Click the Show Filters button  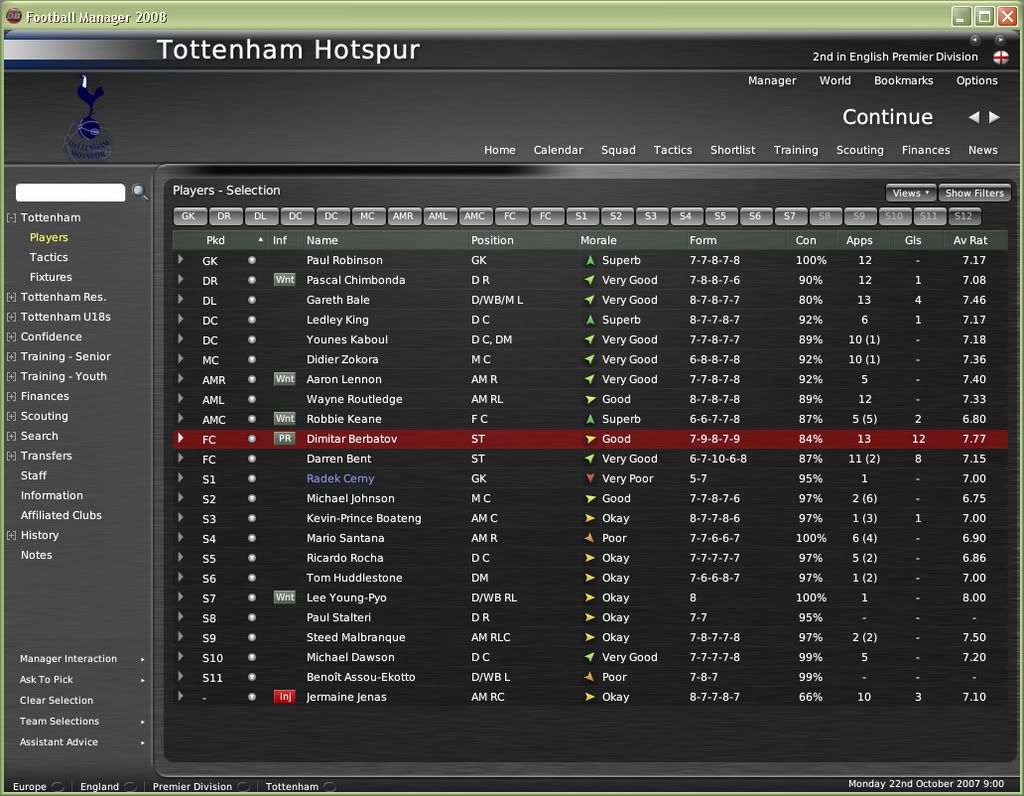974,193
